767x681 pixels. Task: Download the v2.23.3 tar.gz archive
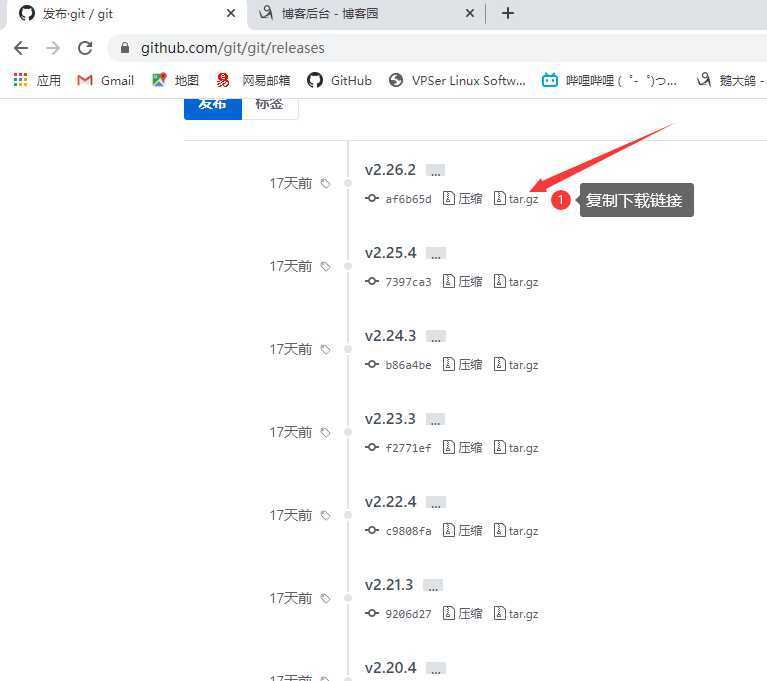pos(516,448)
